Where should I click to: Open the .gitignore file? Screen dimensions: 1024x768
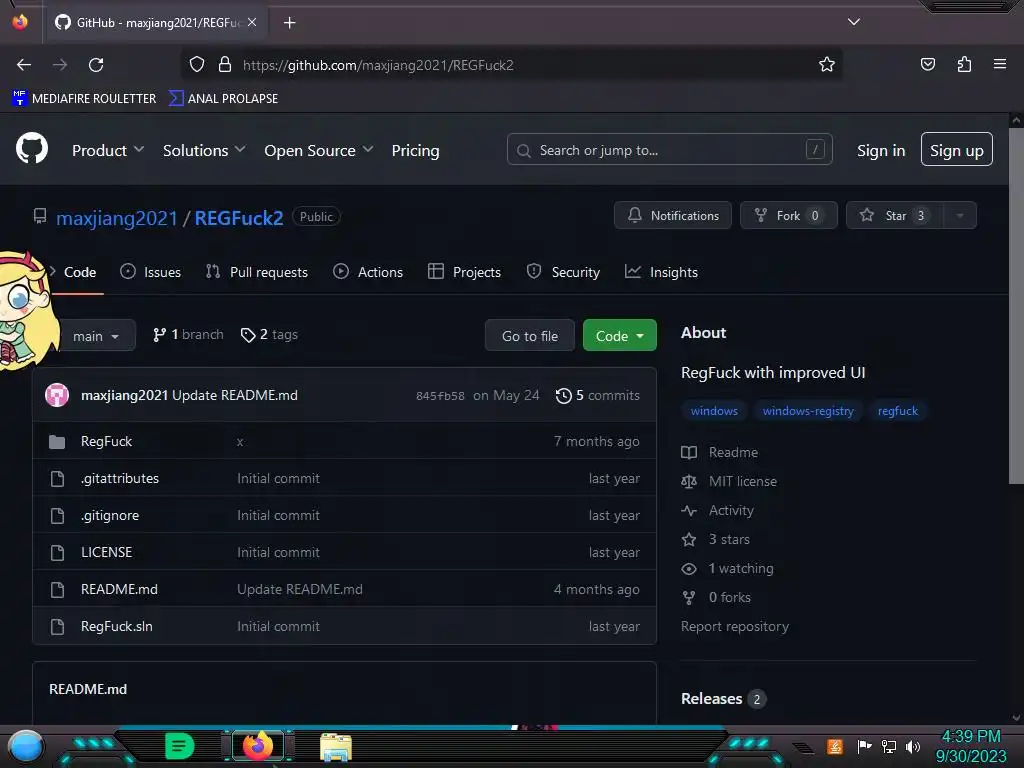tap(110, 515)
